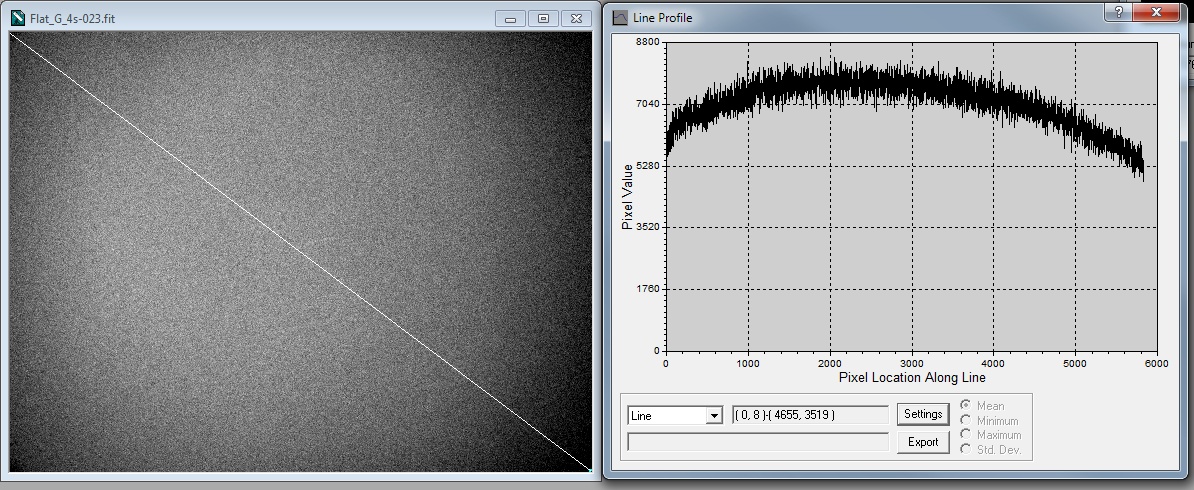1194x490 pixels.
Task: Select the Maximum radio button
Action: tap(966, 435)
